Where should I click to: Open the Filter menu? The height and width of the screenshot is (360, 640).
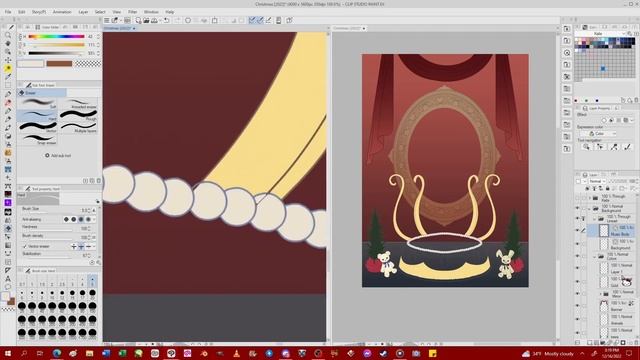point(133,12)
